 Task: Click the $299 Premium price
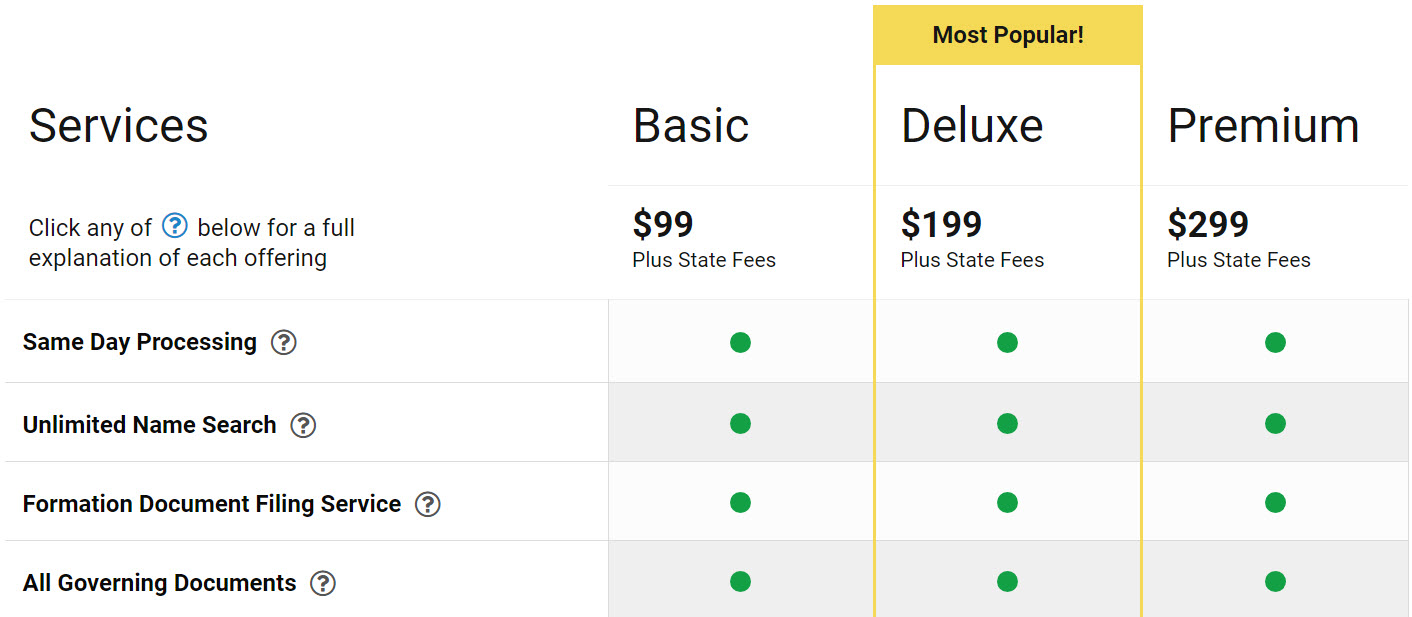pyautogui.click(x=1208, y=224)
